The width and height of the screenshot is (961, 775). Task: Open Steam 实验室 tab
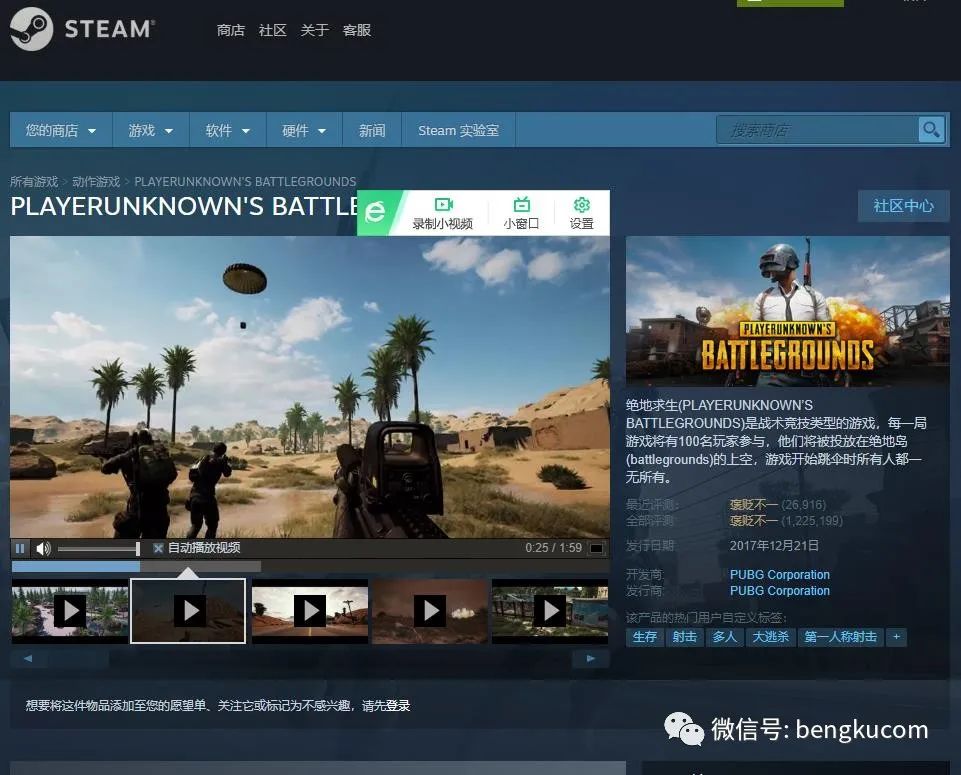coord(458,130)
